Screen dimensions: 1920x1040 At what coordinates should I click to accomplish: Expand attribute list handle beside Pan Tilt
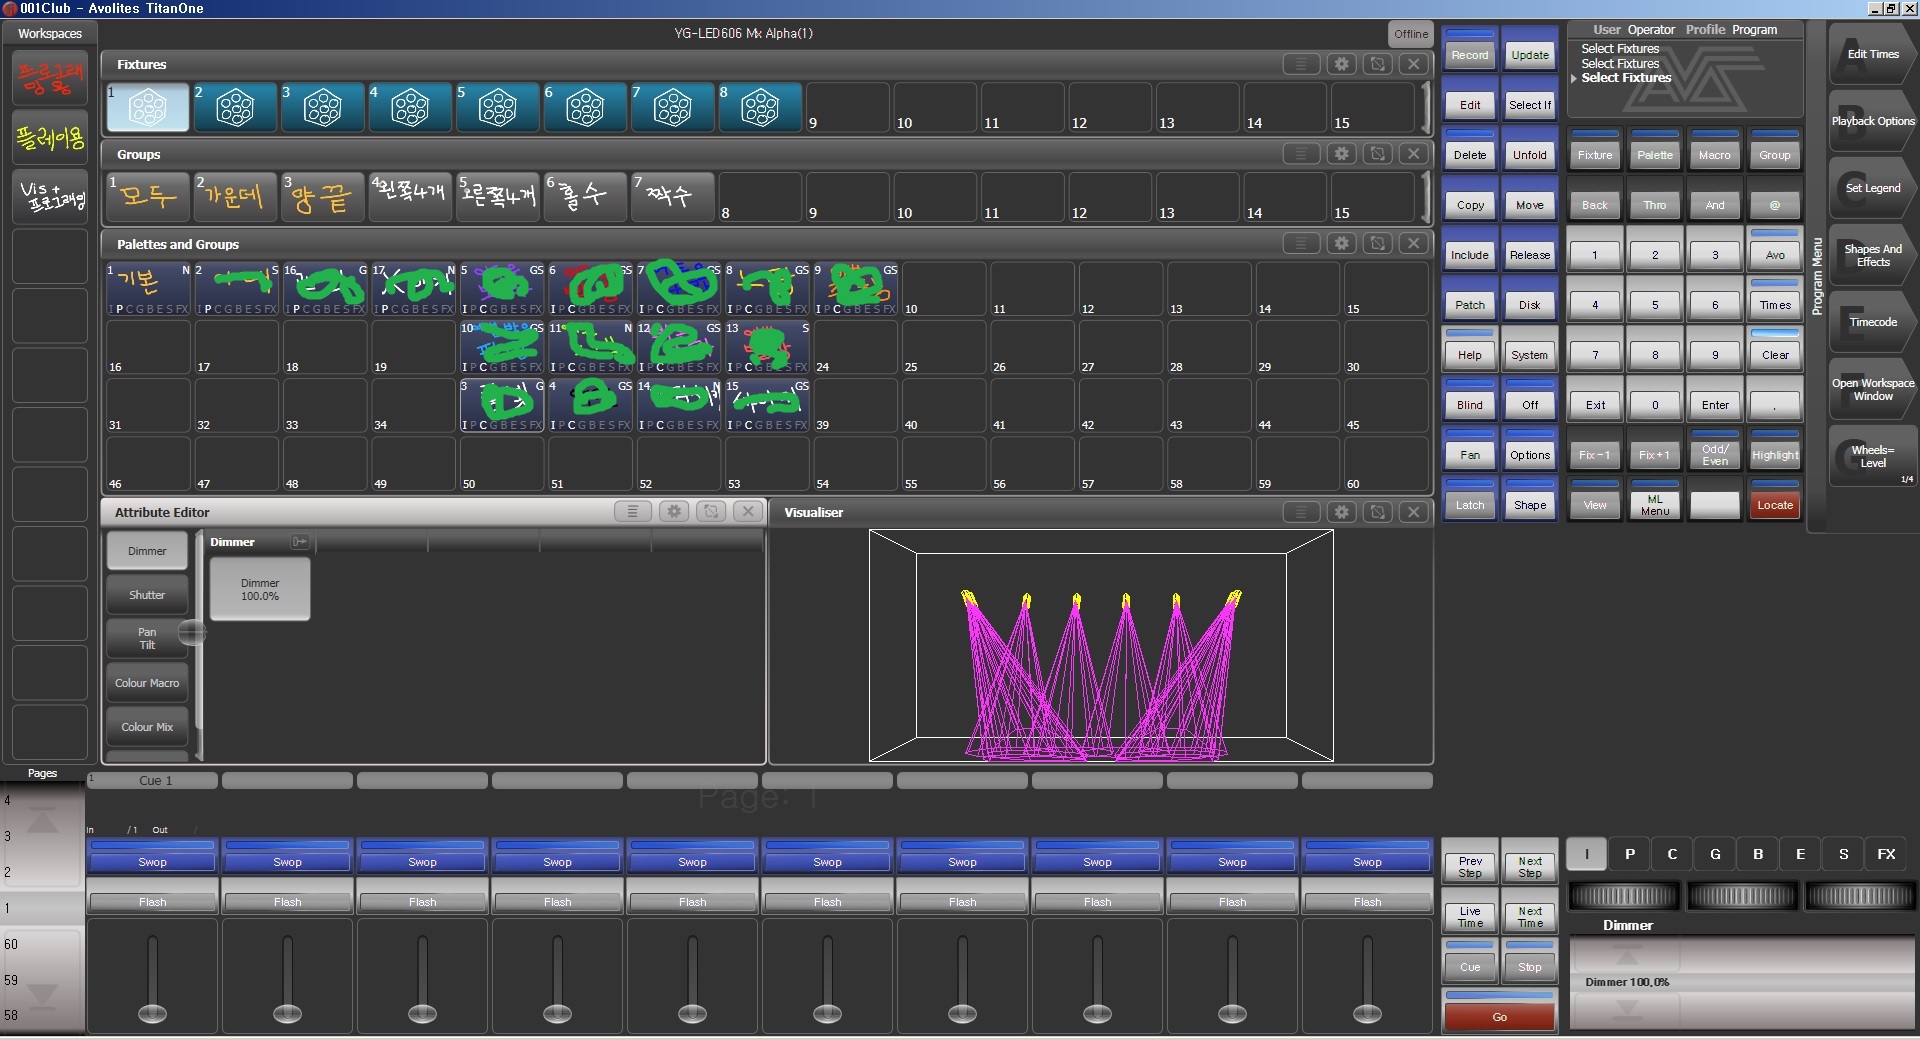tap(192, 632)
